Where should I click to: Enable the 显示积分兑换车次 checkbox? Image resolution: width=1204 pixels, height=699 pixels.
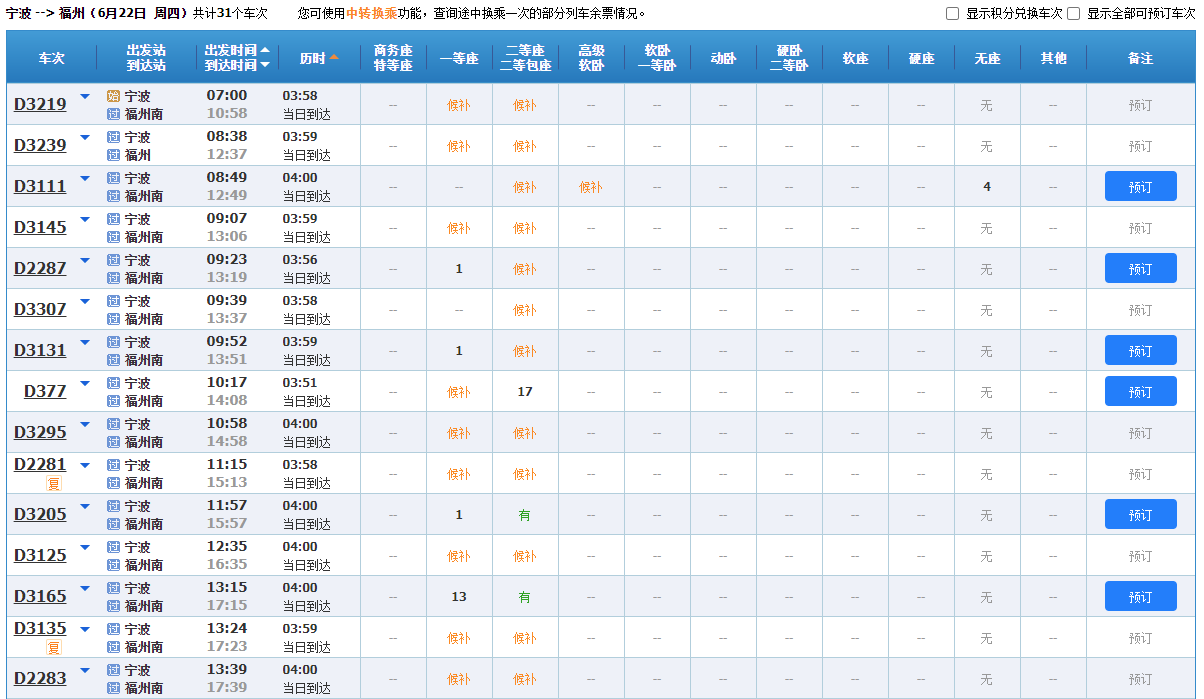(x=952, y=14)
